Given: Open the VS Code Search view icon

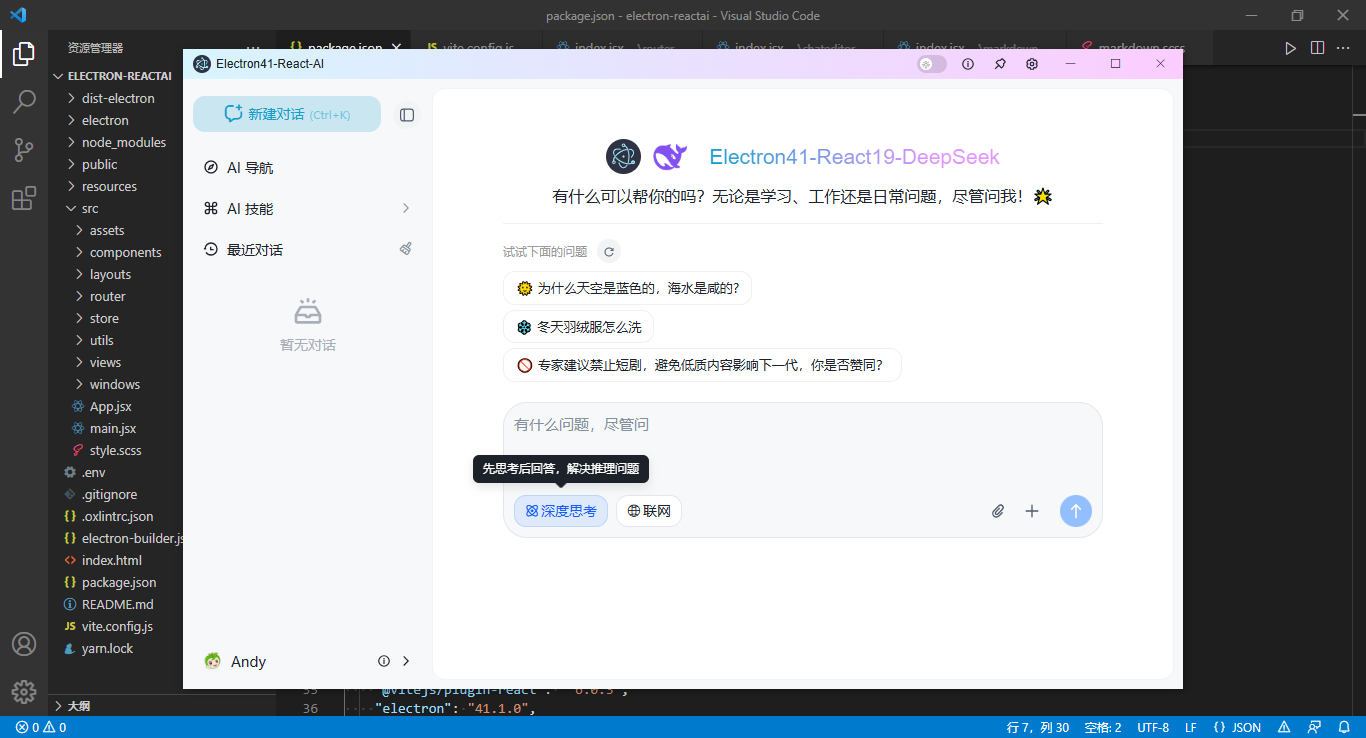Looking at the screenshot, I should 24,102.
